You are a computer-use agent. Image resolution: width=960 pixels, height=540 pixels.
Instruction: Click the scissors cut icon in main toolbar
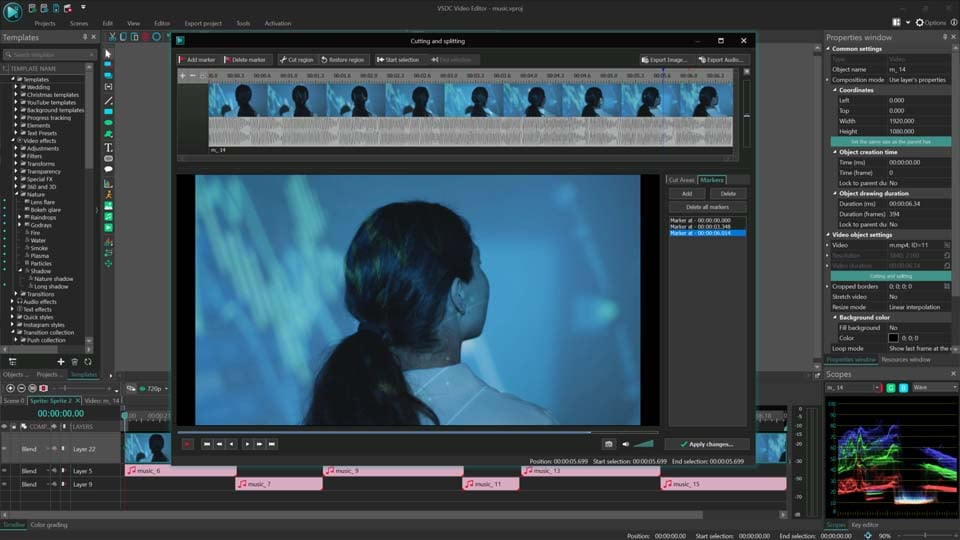pyautogui.click(x=112, y=37)
